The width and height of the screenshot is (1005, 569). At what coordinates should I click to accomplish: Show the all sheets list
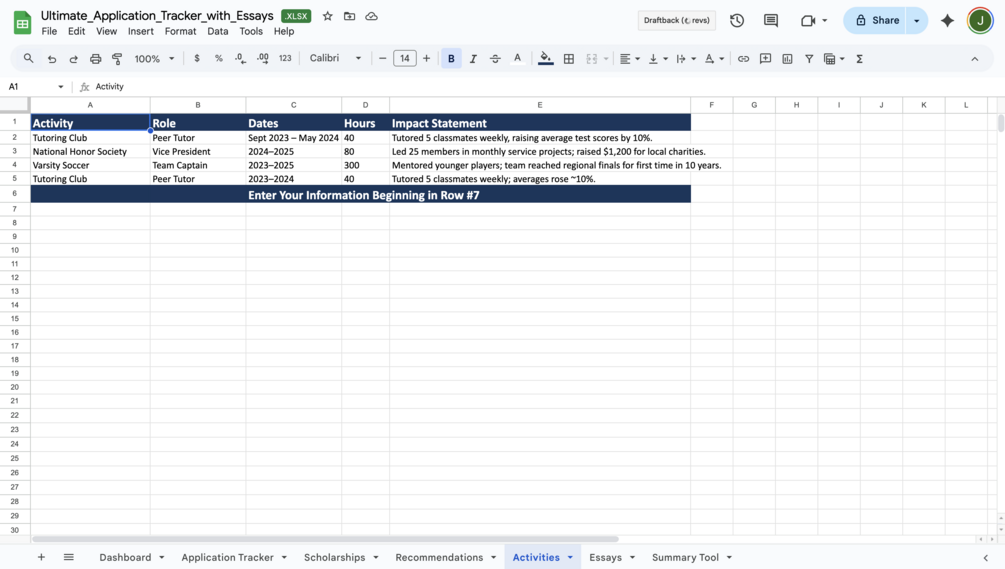pos(69,557)
